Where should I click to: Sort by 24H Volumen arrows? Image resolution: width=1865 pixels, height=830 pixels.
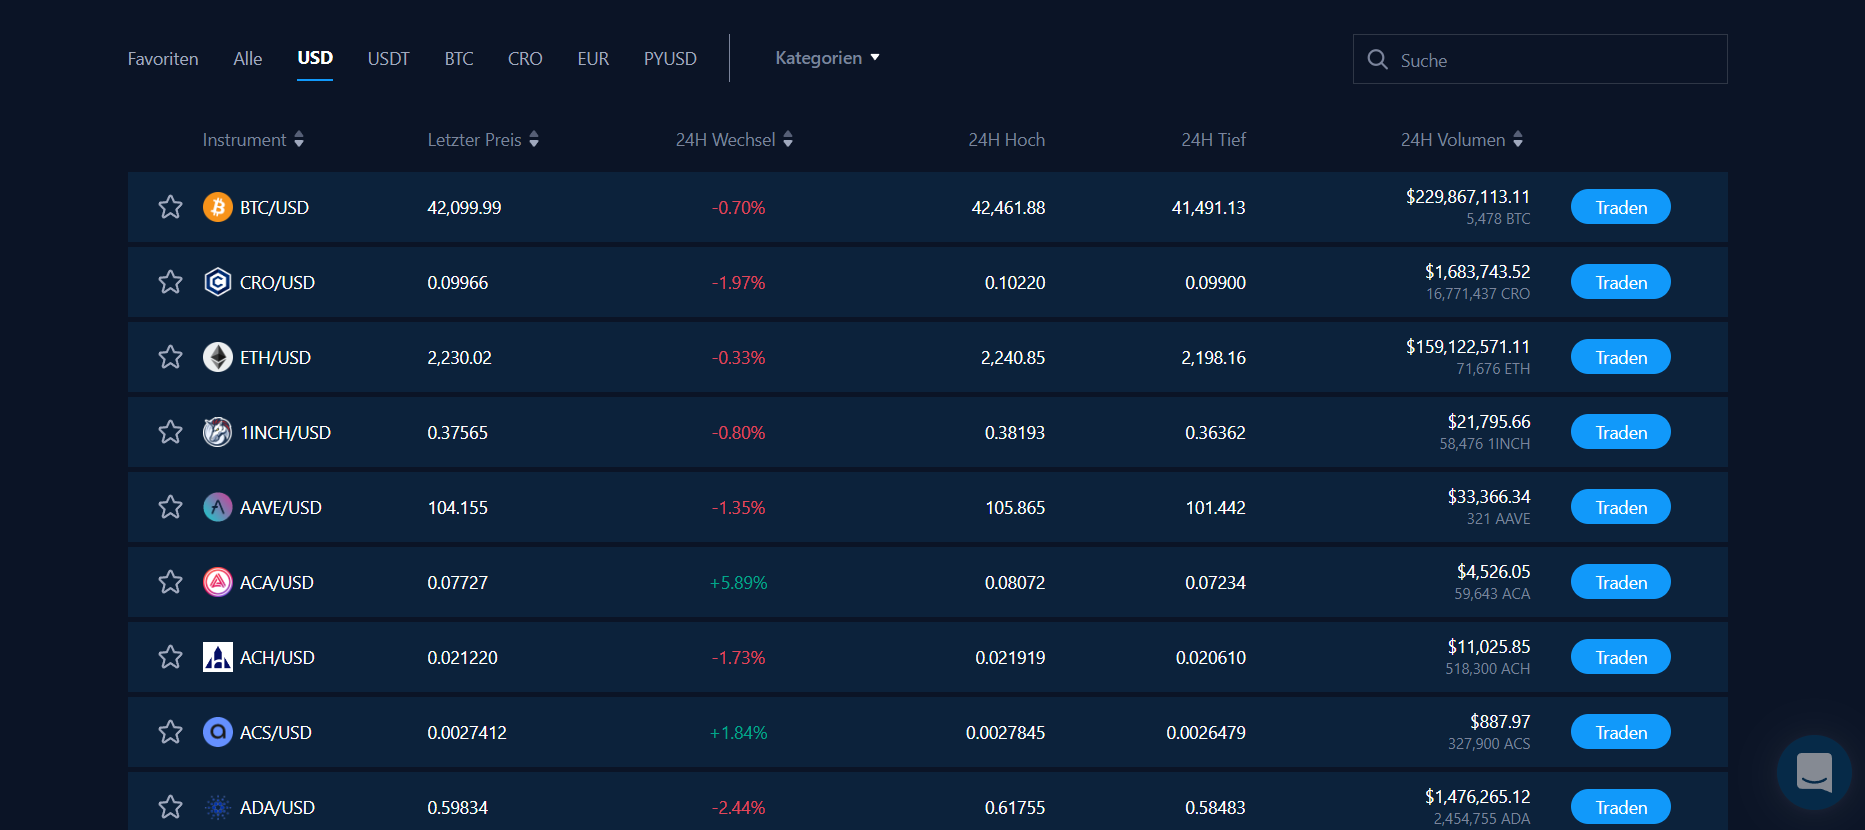tap(1518, 140)
